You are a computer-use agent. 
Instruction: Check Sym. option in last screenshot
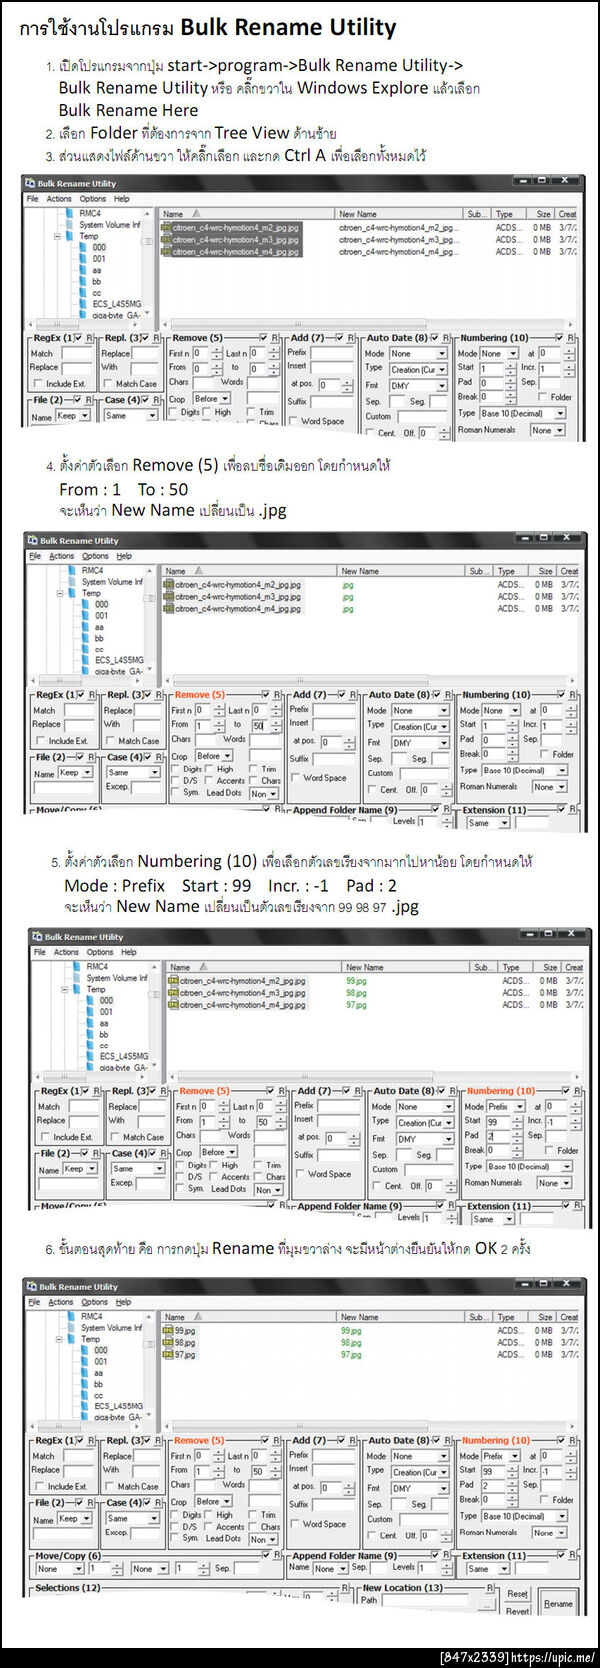pyautogui.click(x=175, y=1538)
